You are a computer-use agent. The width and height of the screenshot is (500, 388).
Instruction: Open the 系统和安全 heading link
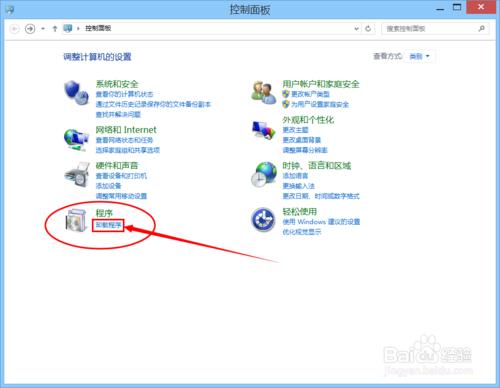tap(117, 84)
